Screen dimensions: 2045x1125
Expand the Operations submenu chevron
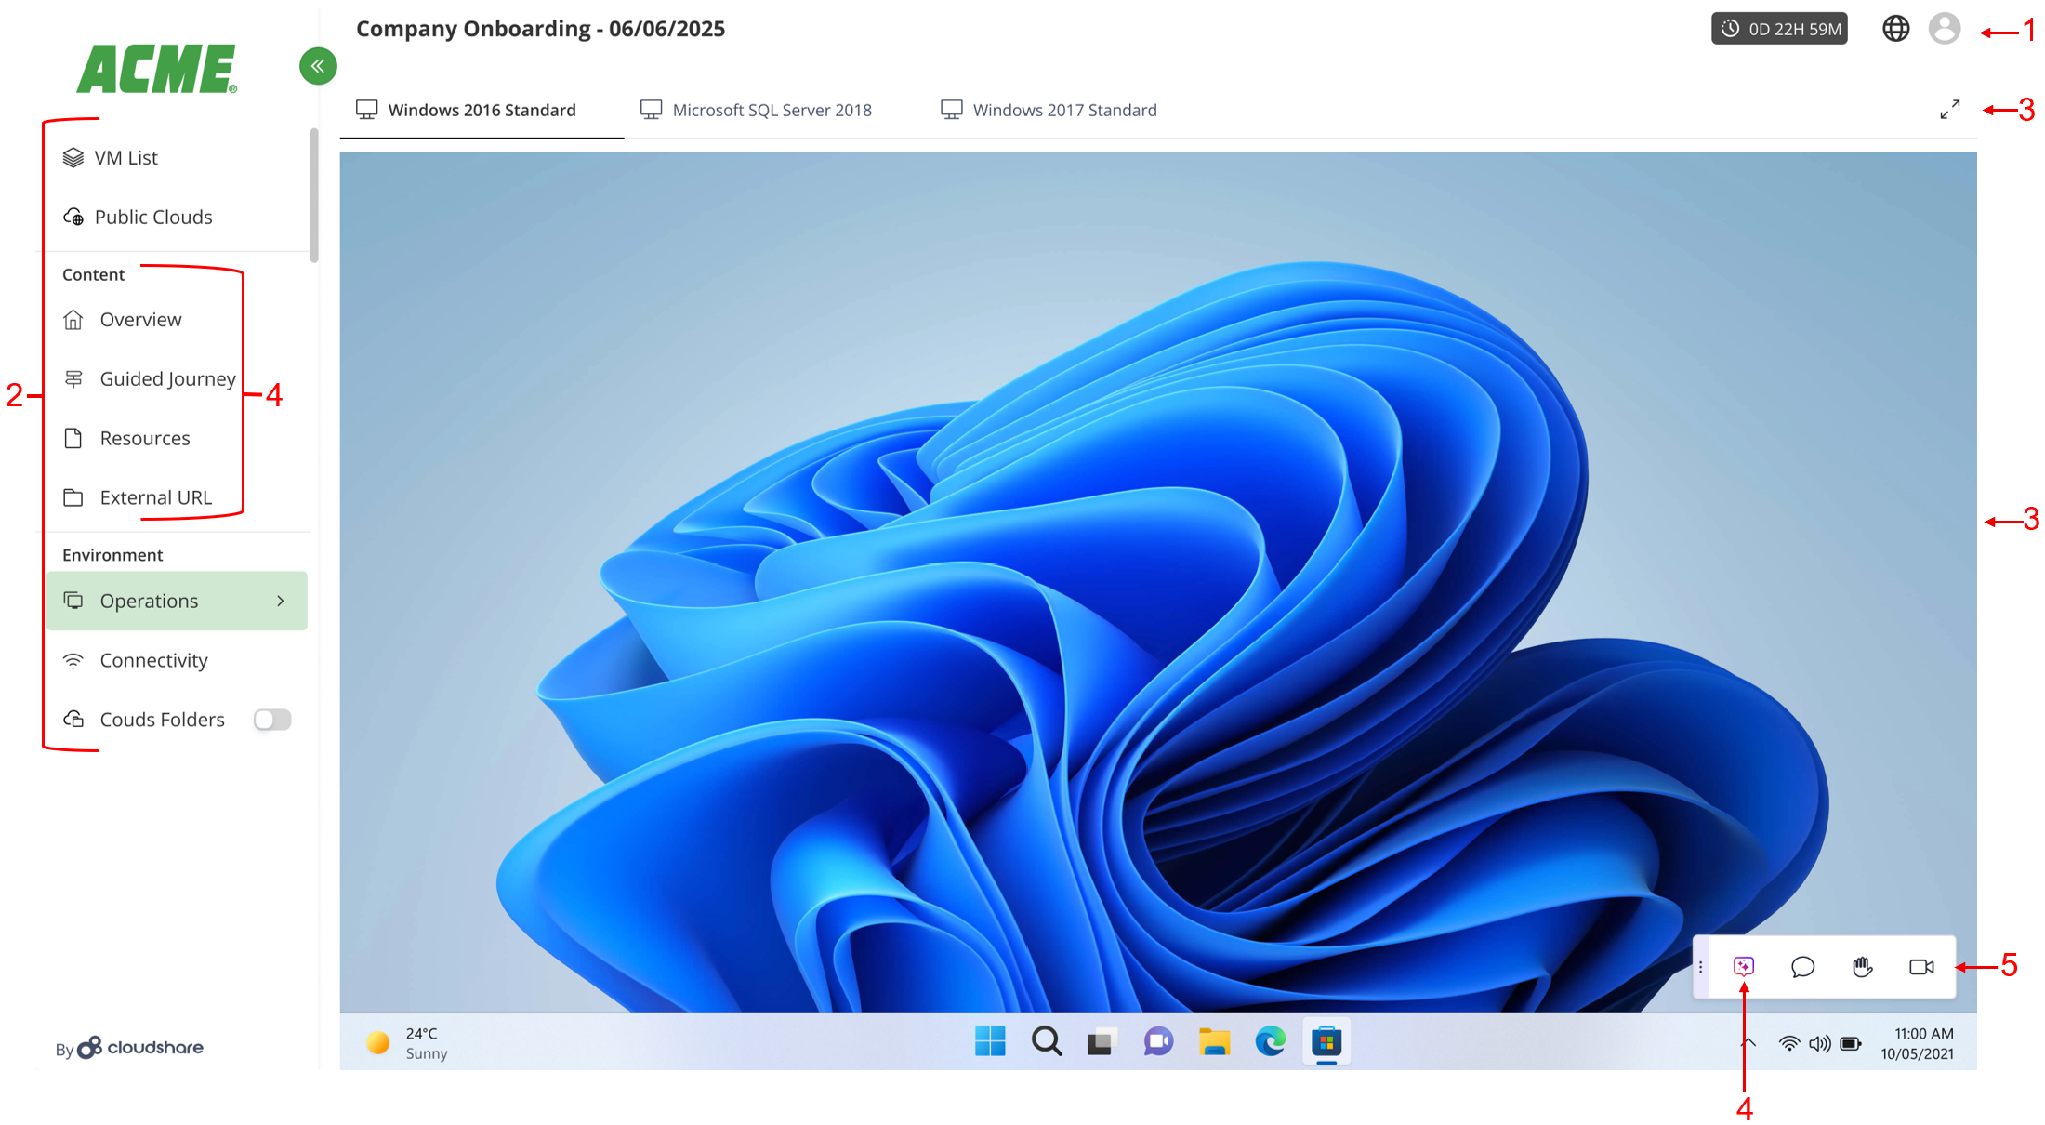[281, 600]
